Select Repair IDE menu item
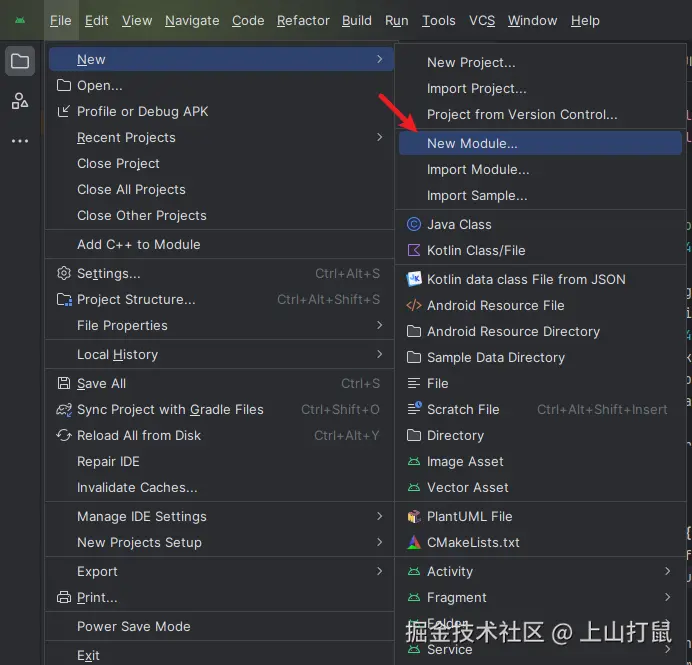 (x=221, y=461)
